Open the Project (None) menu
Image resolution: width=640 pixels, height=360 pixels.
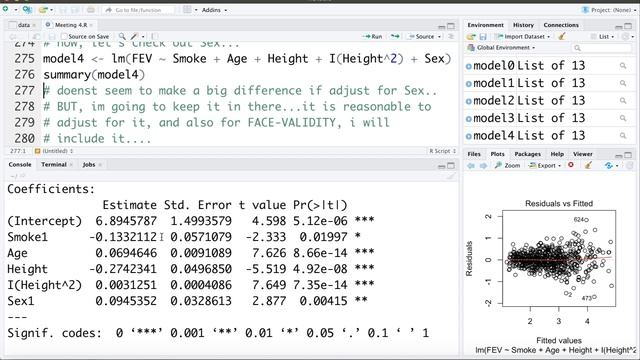609,10
